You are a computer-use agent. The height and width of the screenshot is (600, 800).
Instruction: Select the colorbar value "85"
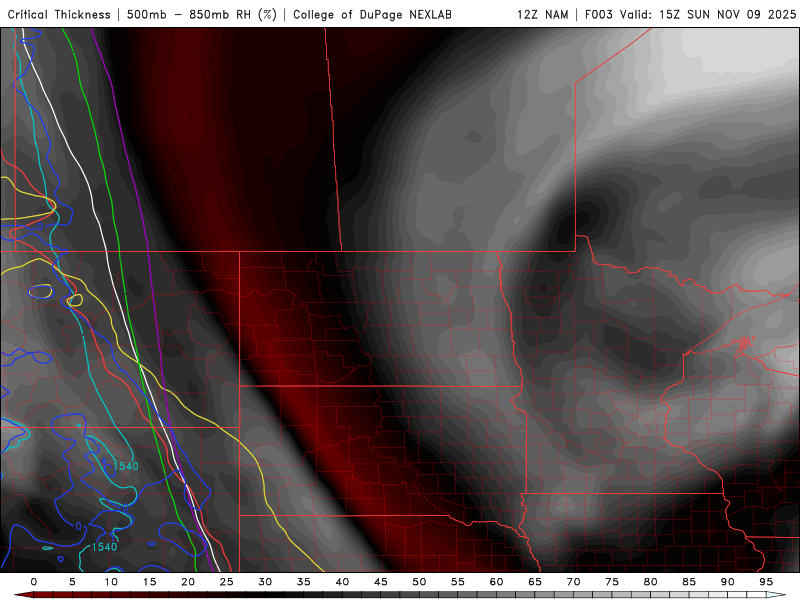(689, 582)
